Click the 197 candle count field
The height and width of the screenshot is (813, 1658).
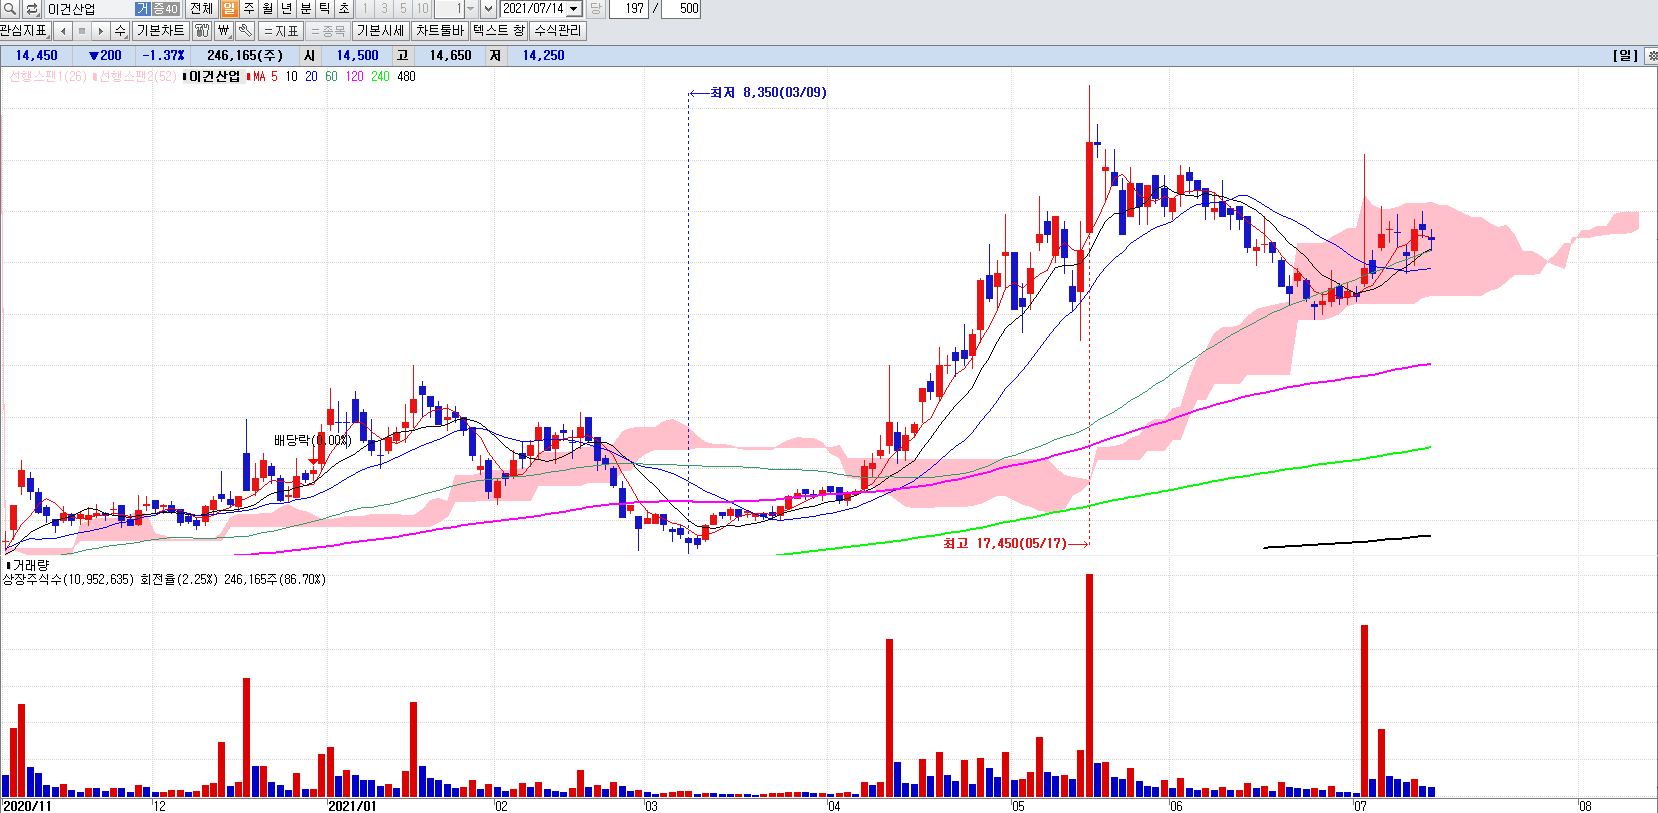628,9
